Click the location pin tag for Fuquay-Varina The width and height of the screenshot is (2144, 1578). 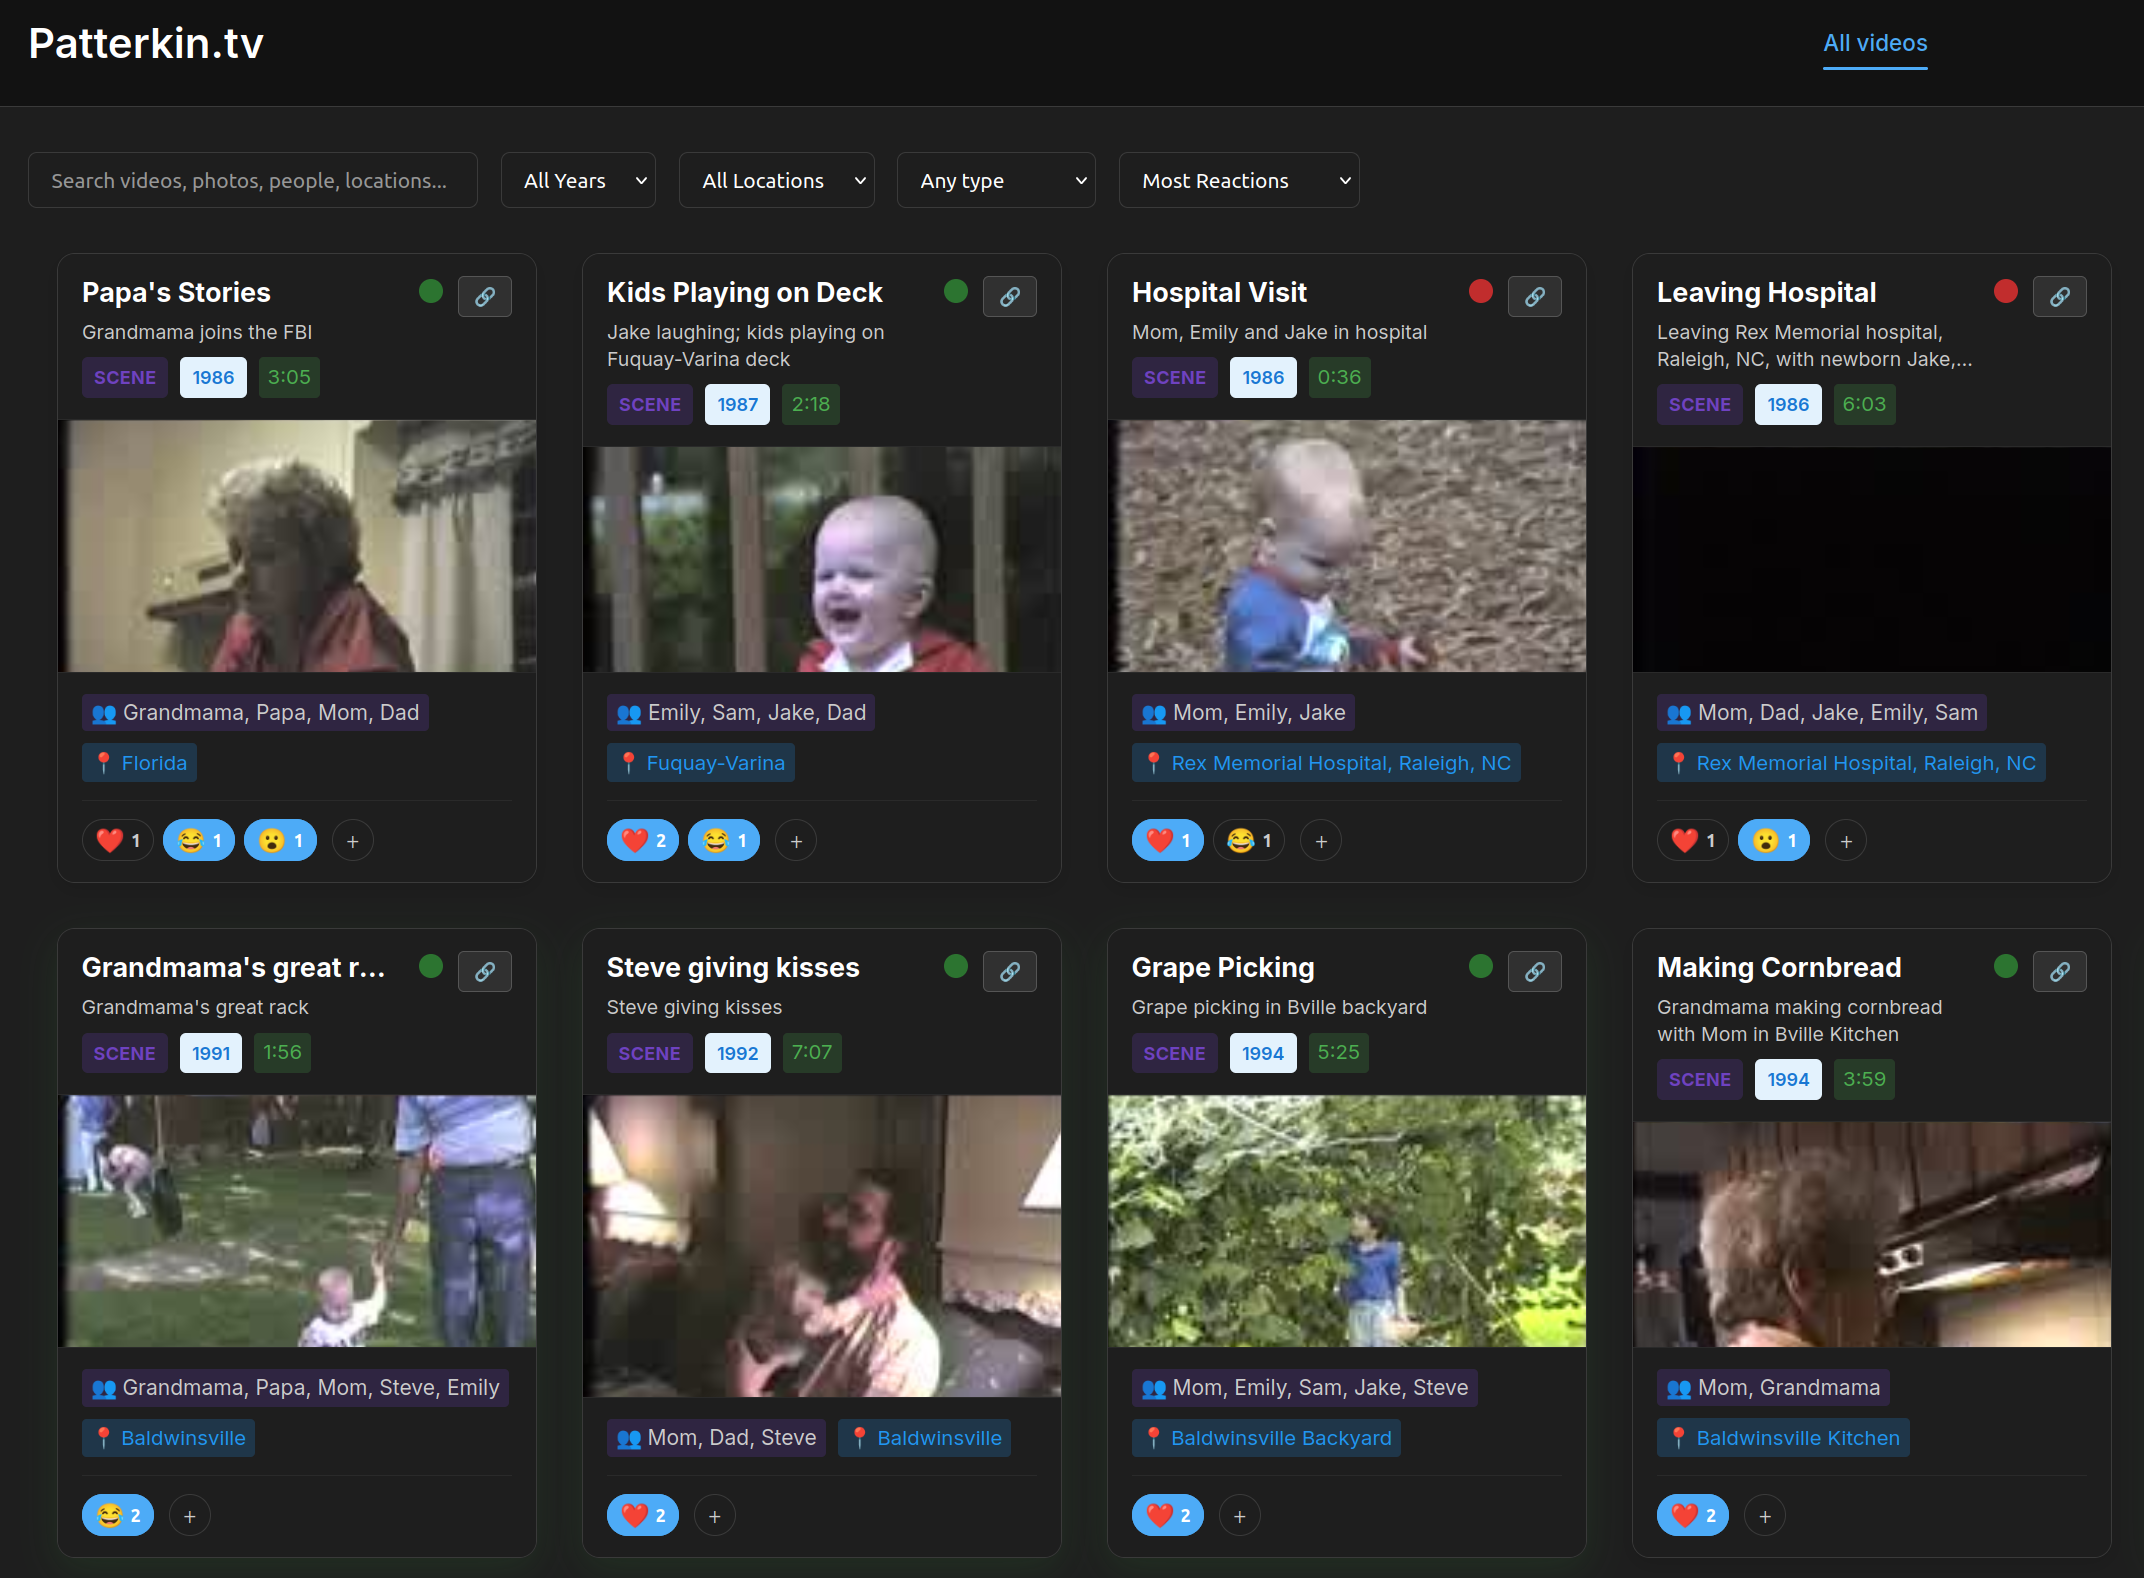pos(701,762)
